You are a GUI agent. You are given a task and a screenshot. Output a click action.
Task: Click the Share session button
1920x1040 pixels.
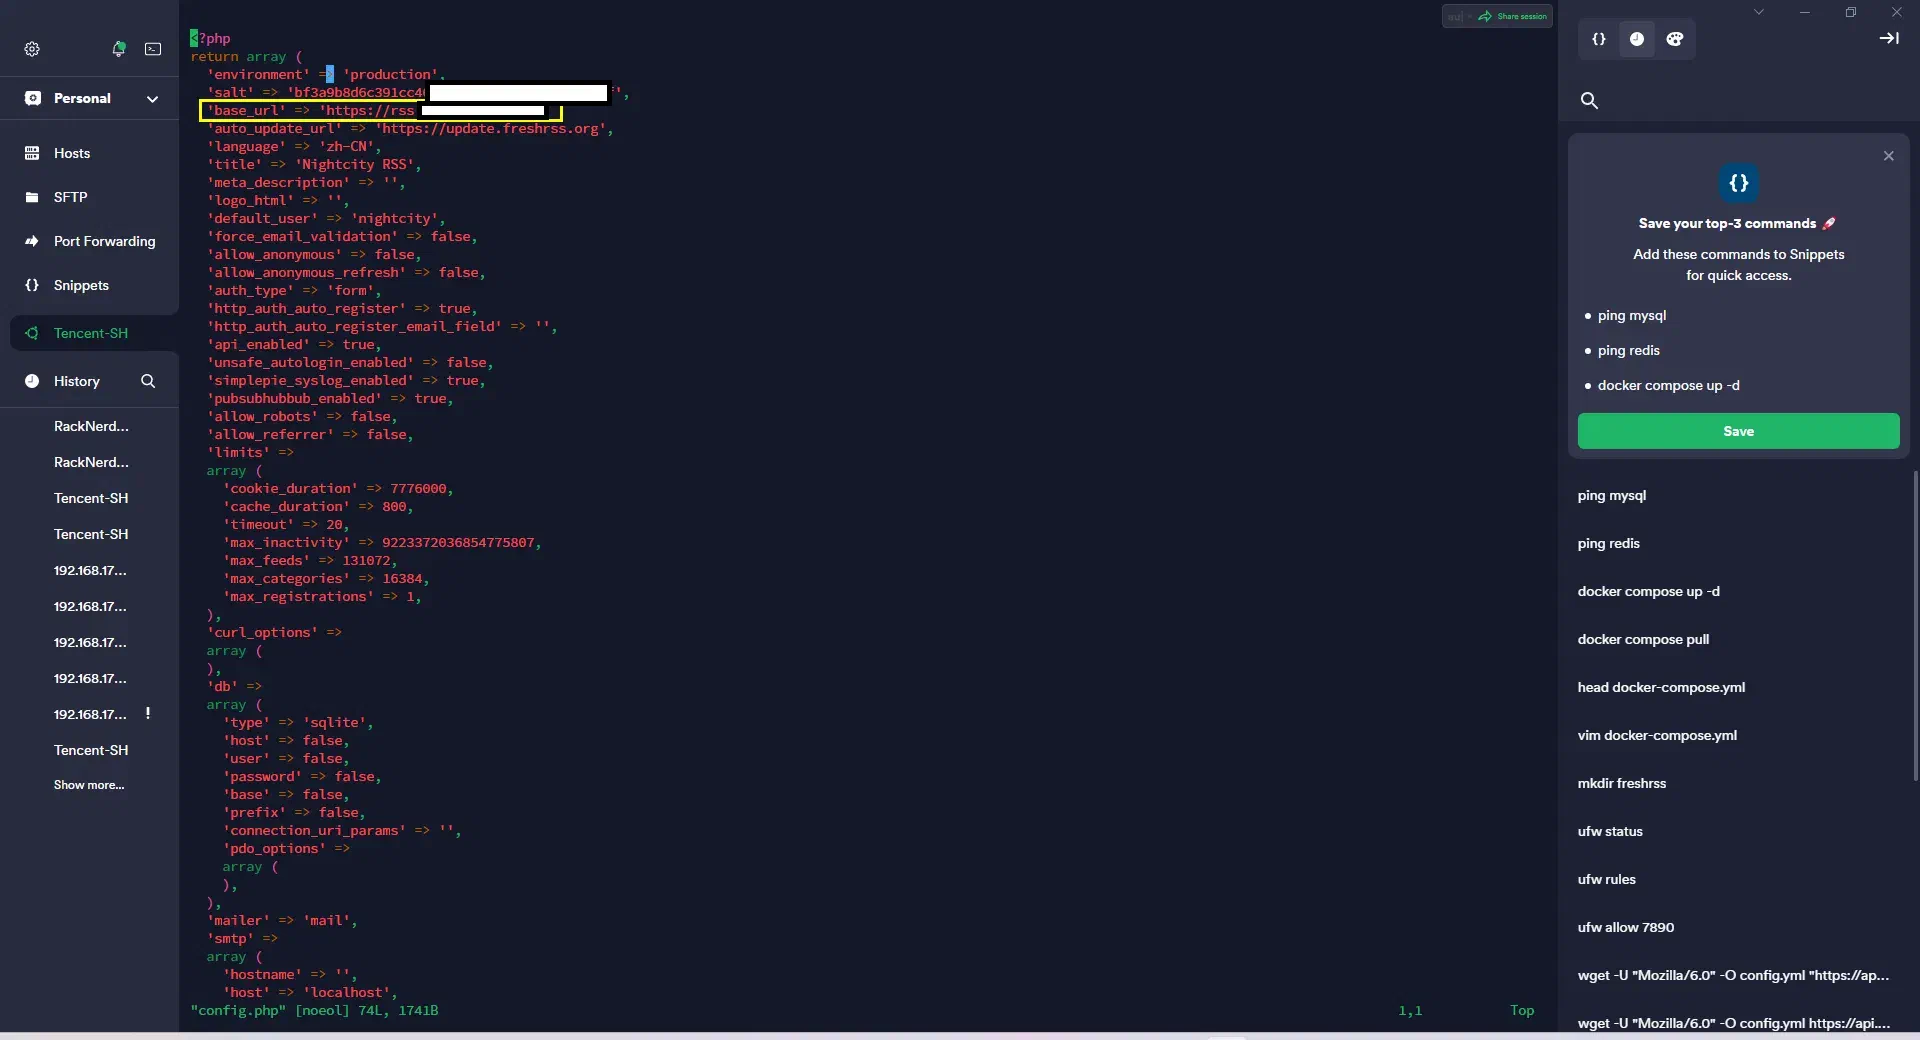pyautogui.click(x=1513, y=16)
